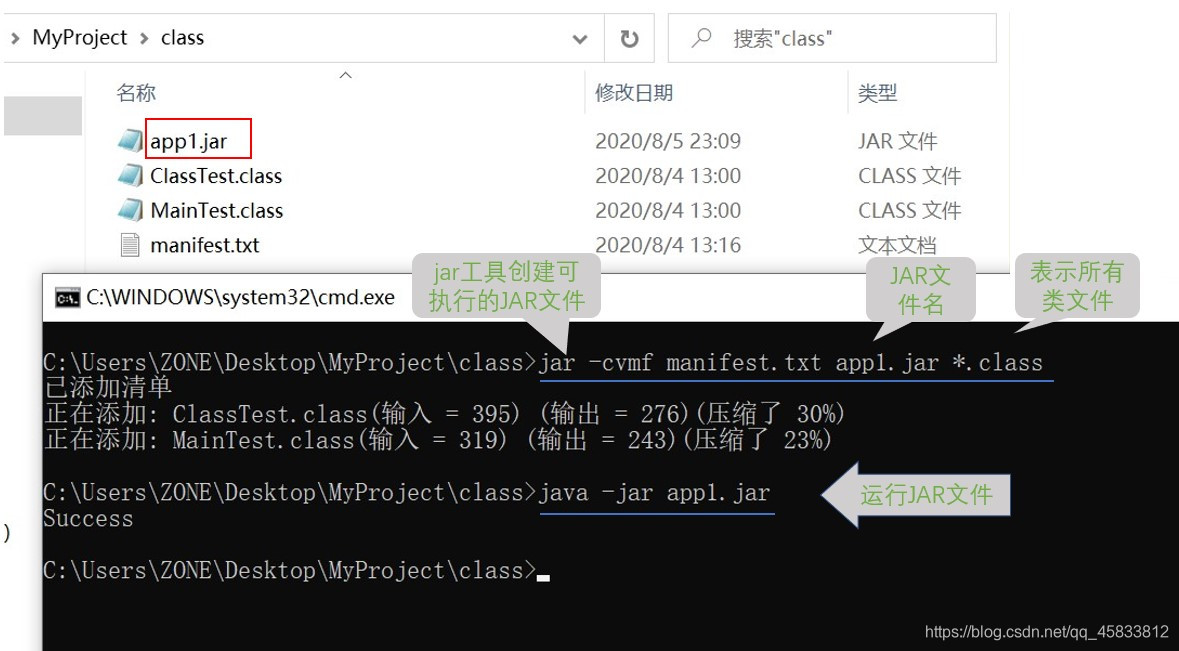This screenshot has width=1179, height=651.
Task: Click the jar -cvmf command text
Action: tap(790, 363)
